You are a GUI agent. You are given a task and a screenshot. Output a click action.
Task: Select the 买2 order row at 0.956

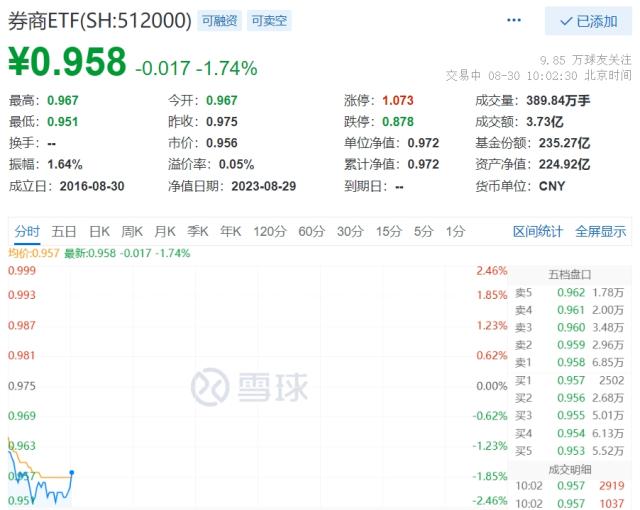tap(569, 398)
